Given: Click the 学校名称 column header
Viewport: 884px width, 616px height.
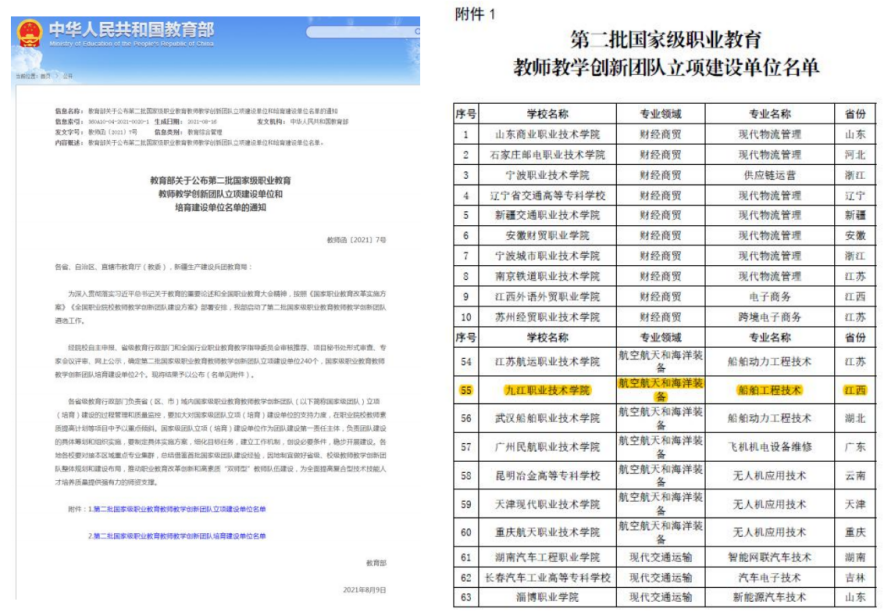Looking at the screenshot, I should [x=547, y=113].
